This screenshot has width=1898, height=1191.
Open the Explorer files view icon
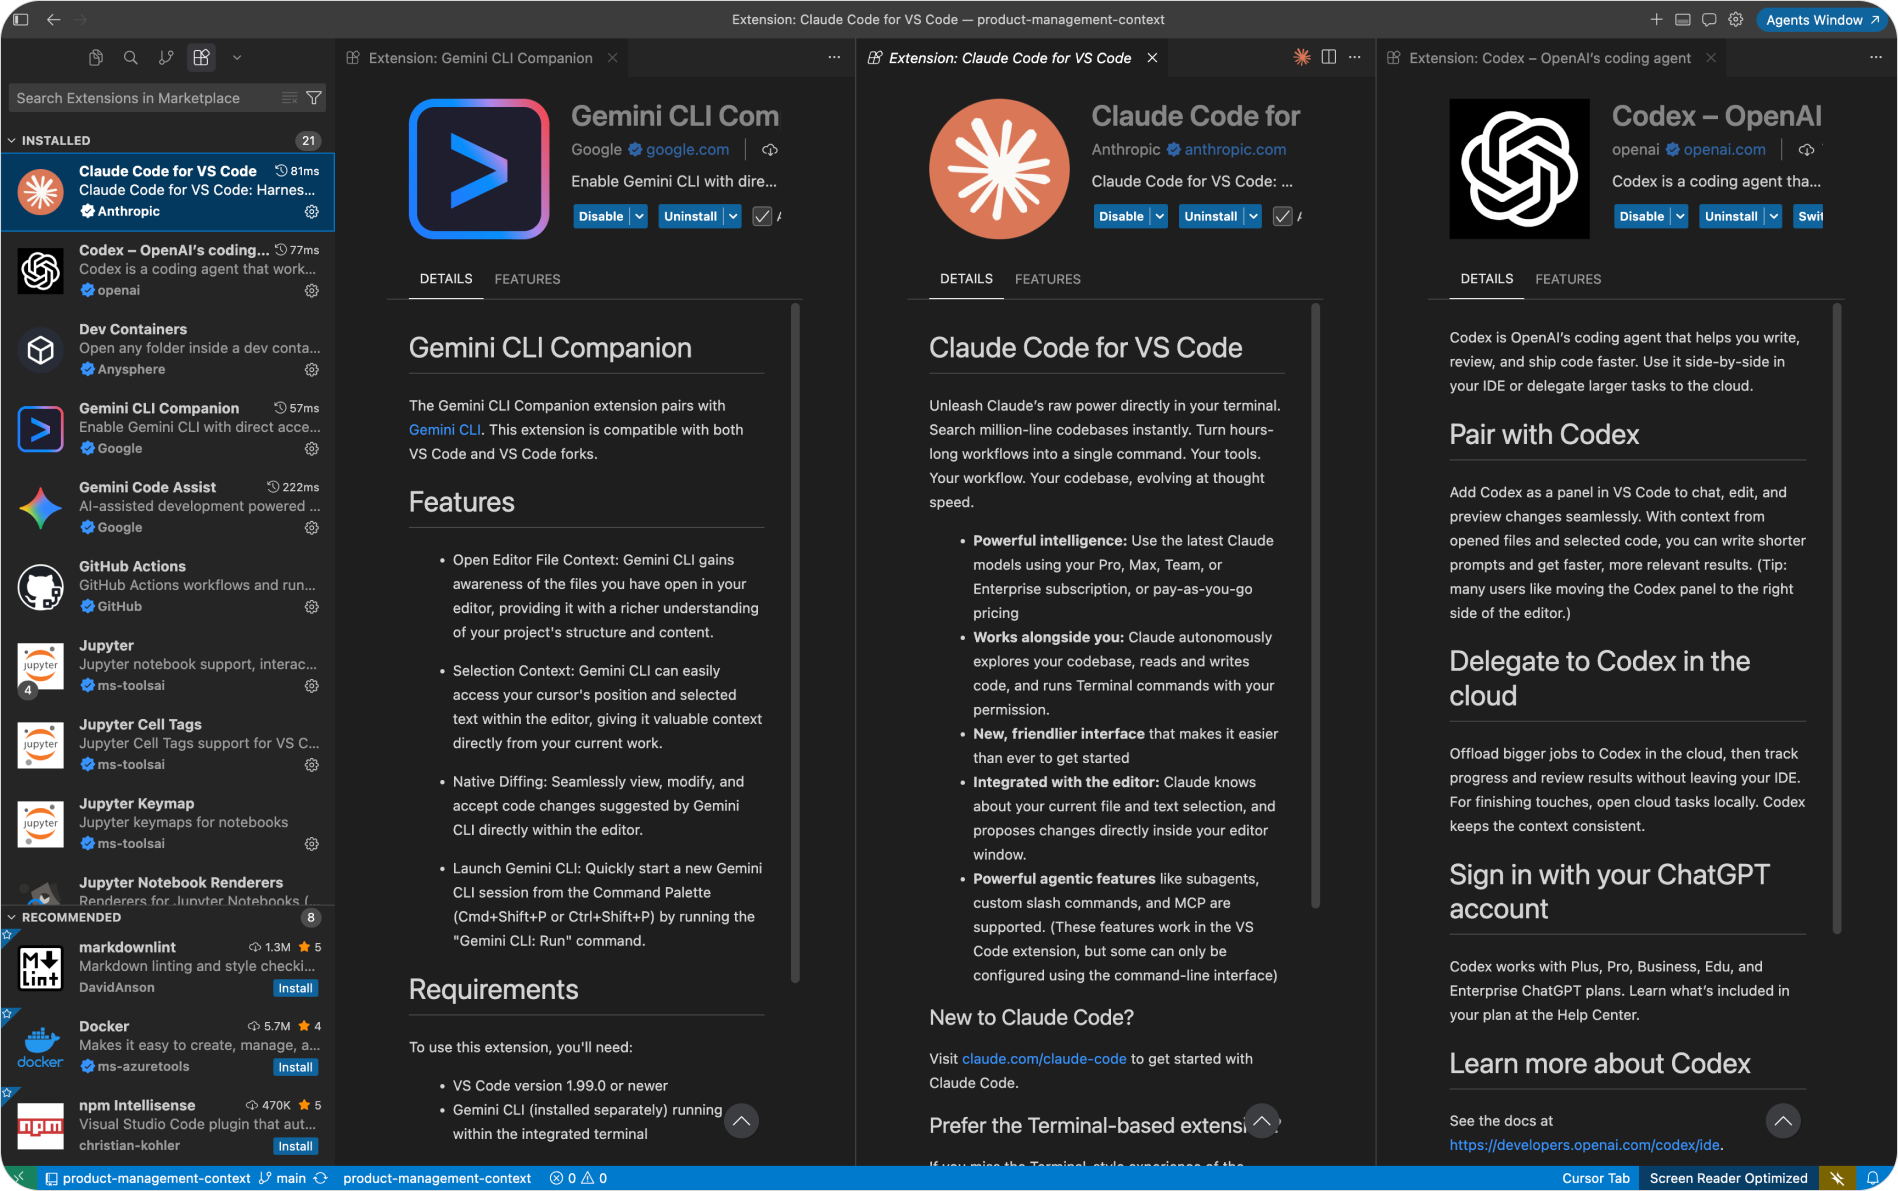96,58
